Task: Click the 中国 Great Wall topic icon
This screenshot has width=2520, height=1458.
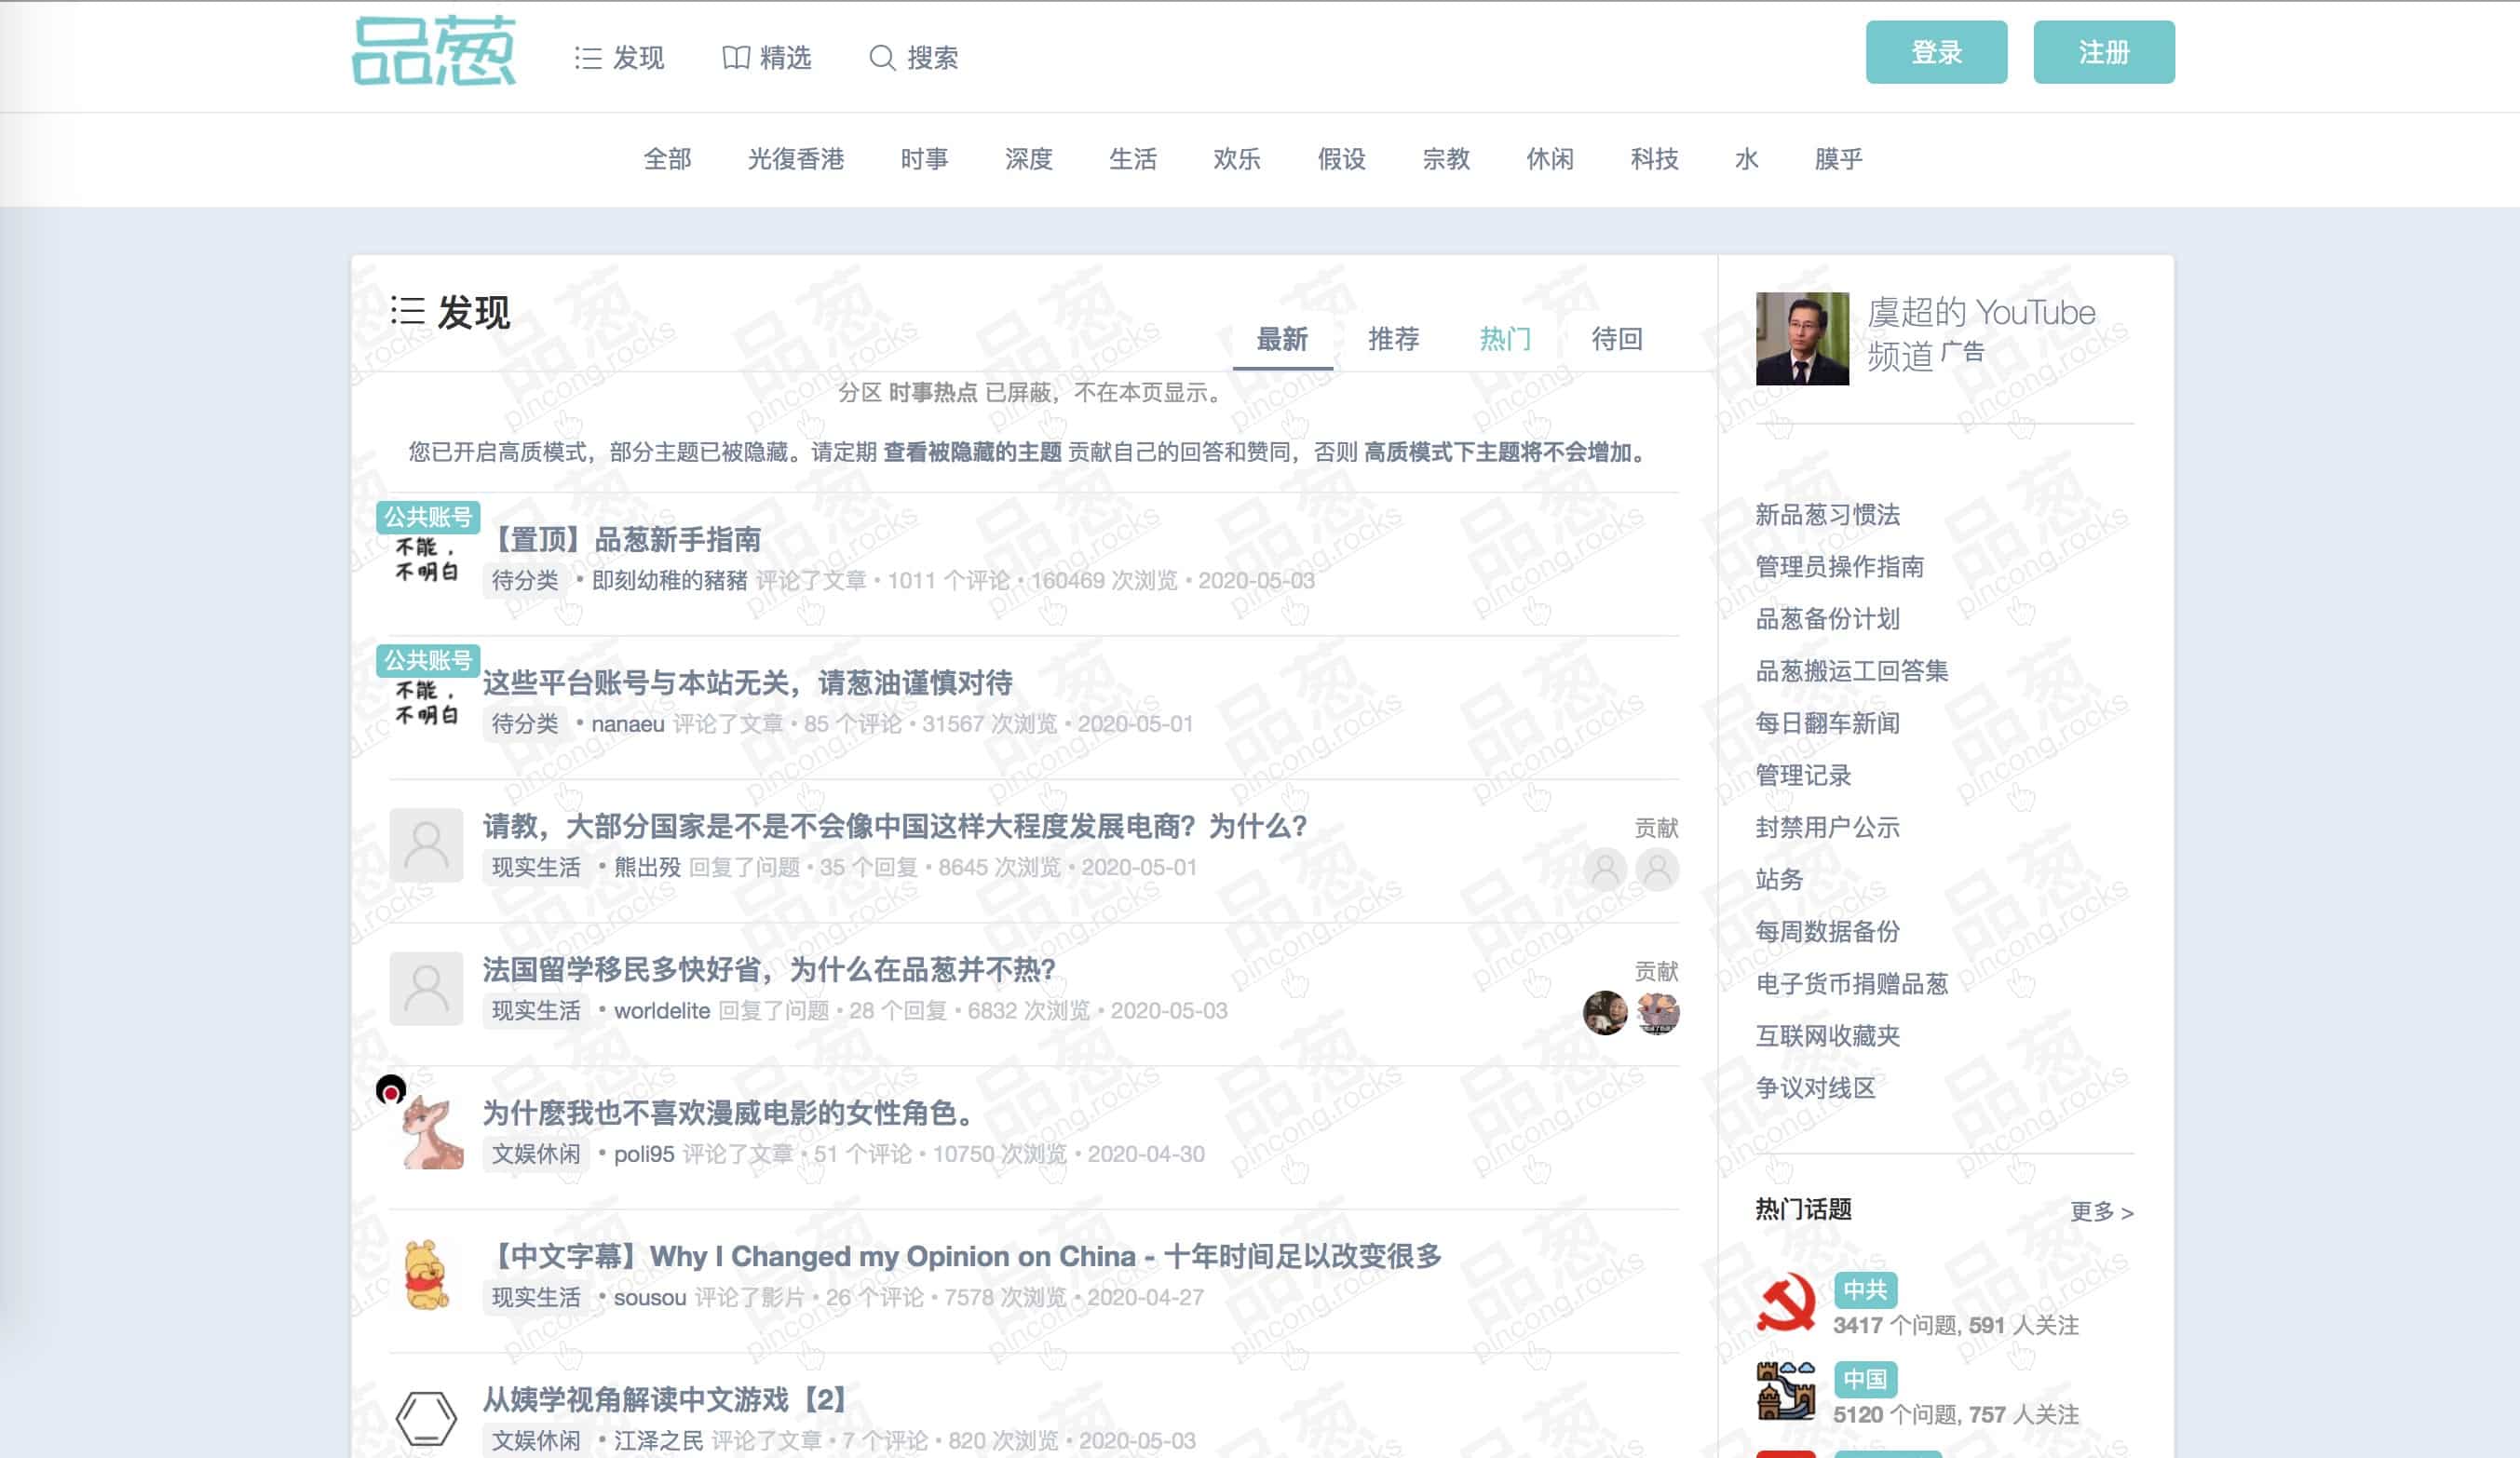Action: (x=1786, y=1391)
